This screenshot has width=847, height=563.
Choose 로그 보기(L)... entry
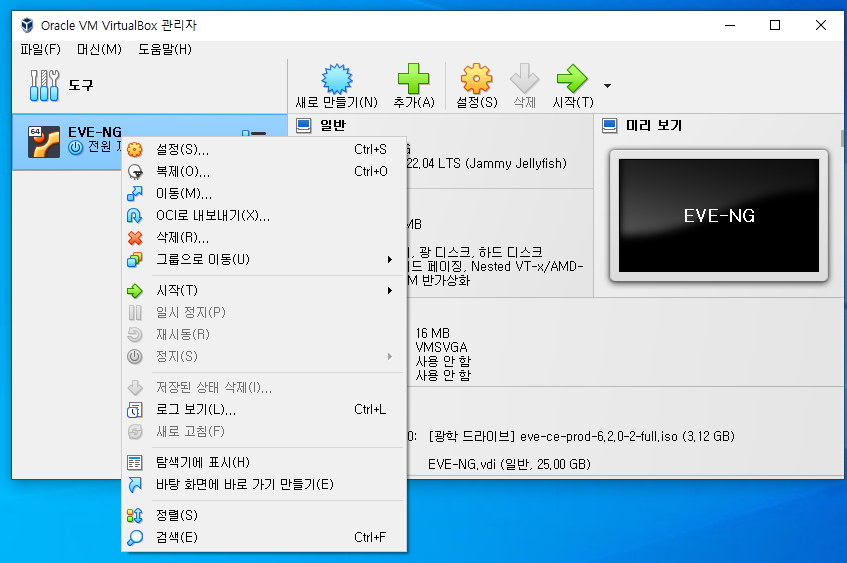(x=264, y=410)
